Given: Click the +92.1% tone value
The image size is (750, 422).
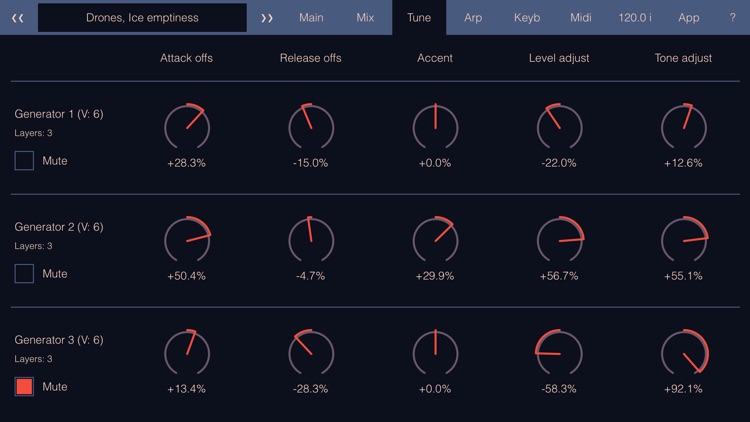Looking at the screenshot, I should [x=683, y=389].
